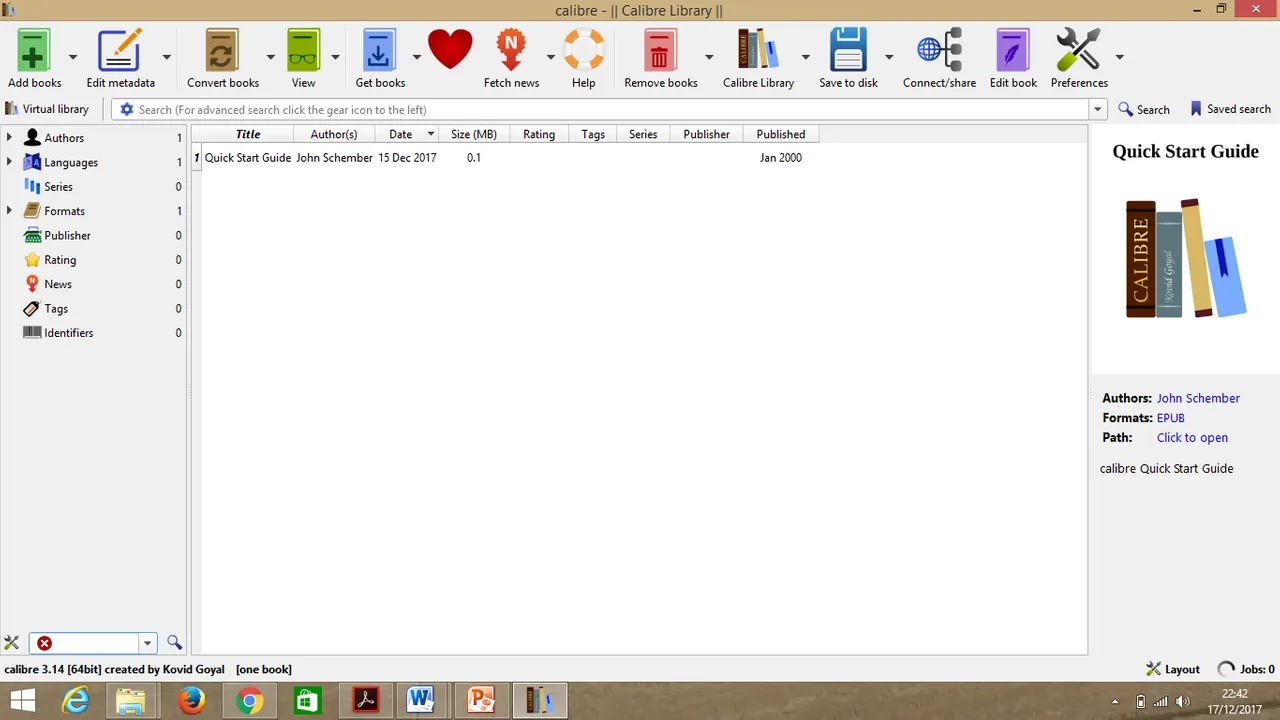Open the Calibre Library switcher
The image size is (1280, 720).
(x=758, y=50)
